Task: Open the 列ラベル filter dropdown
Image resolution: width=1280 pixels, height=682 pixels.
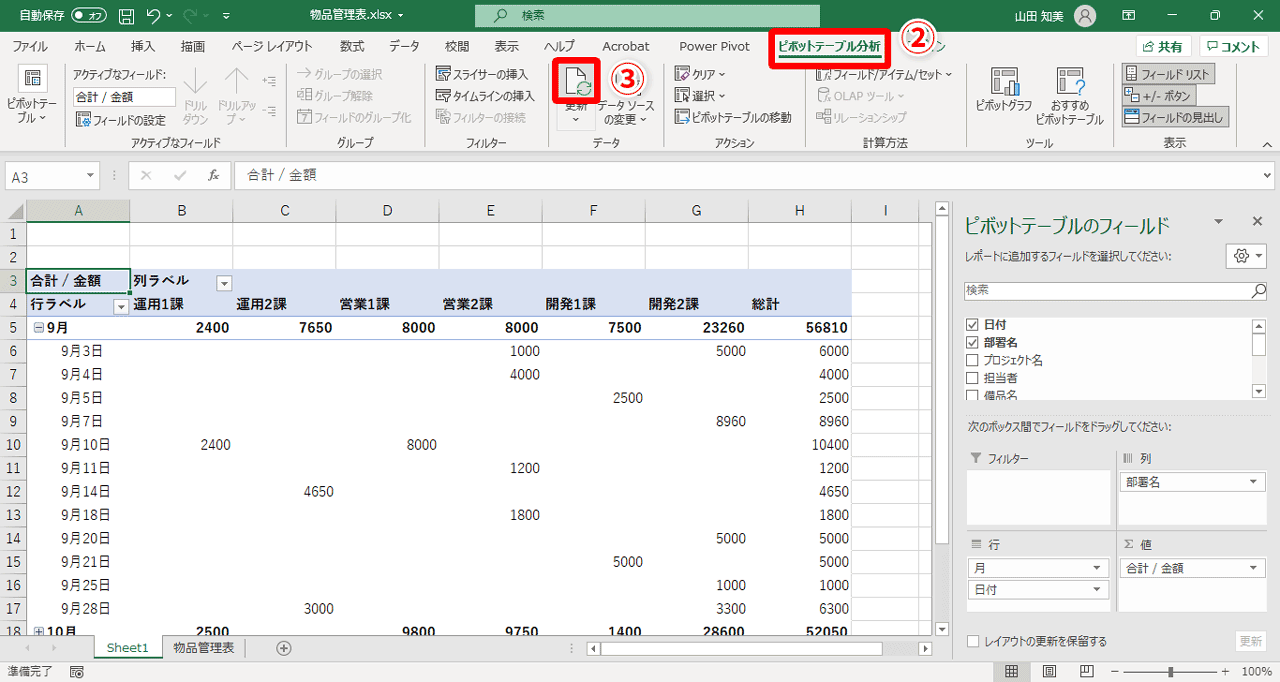Action: pyautogui.click(x=224, y=283)
